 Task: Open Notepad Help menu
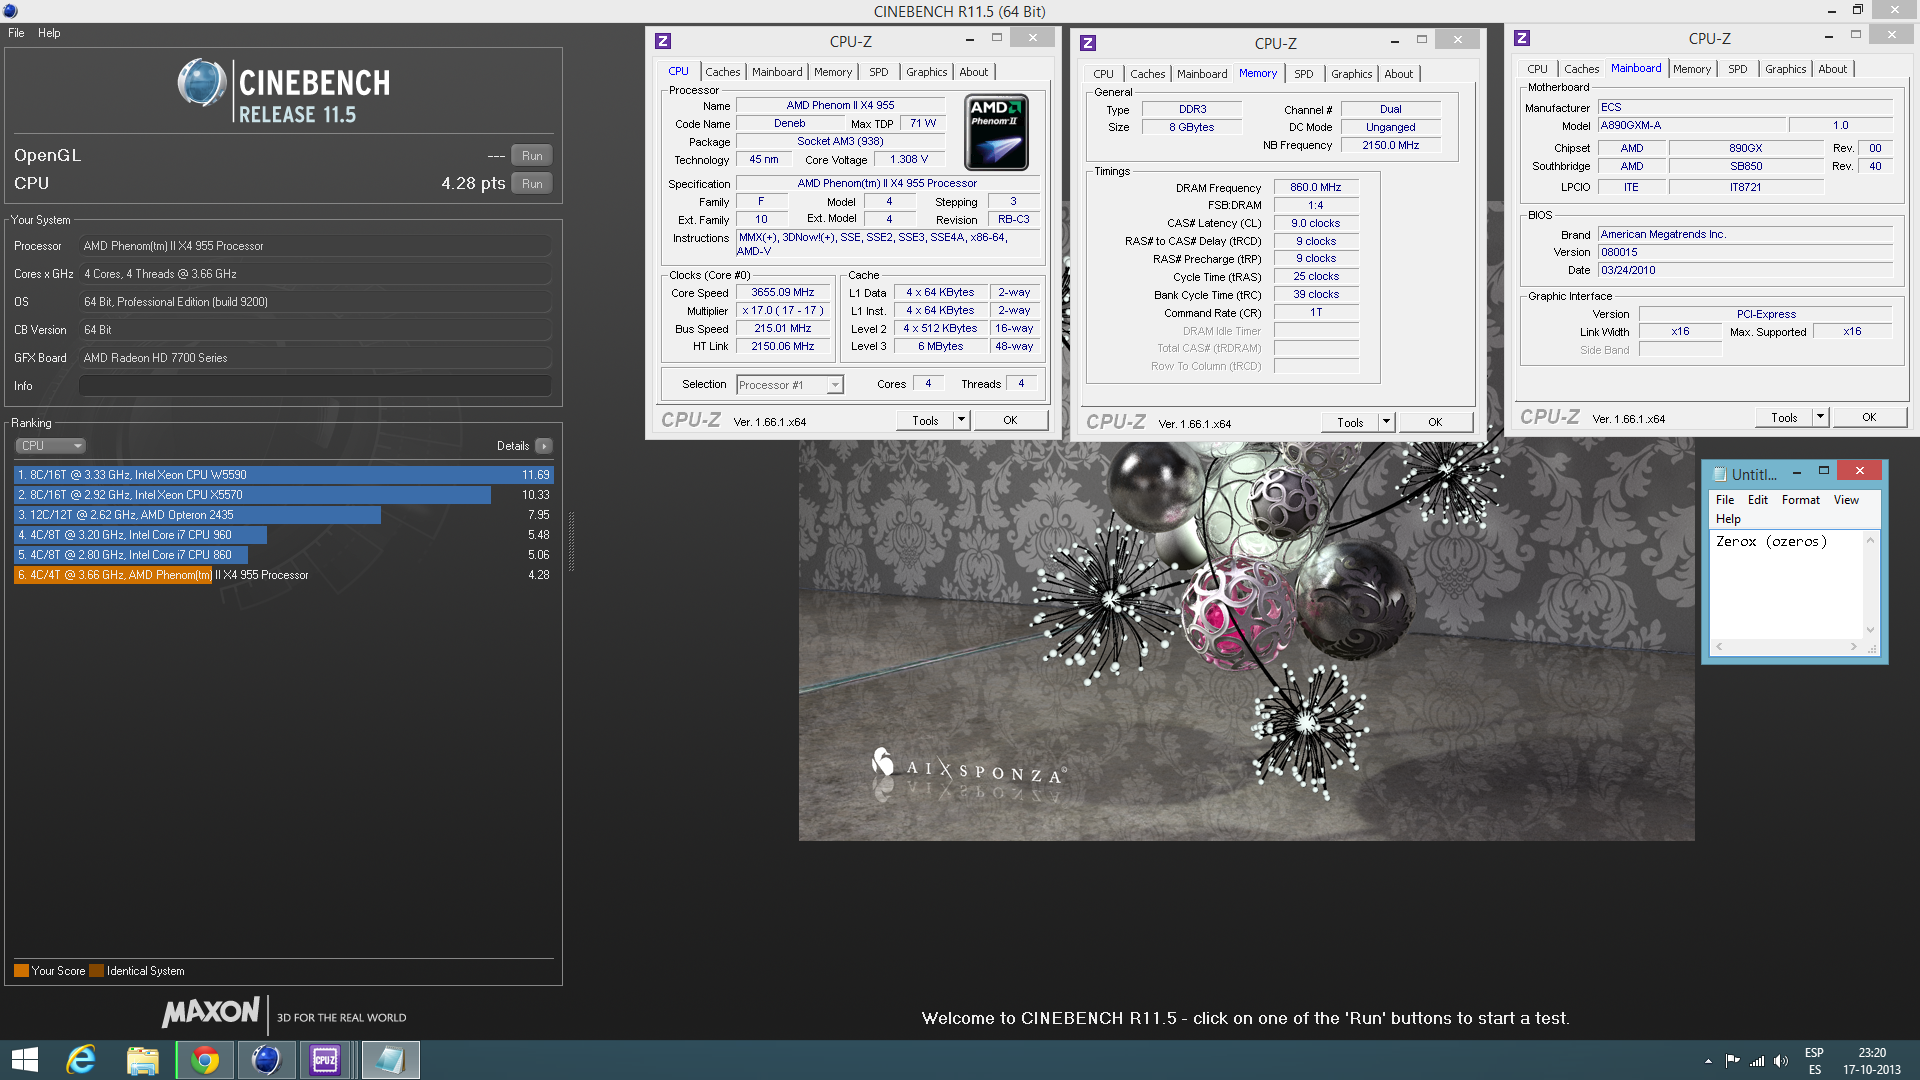coord(1728,519)
